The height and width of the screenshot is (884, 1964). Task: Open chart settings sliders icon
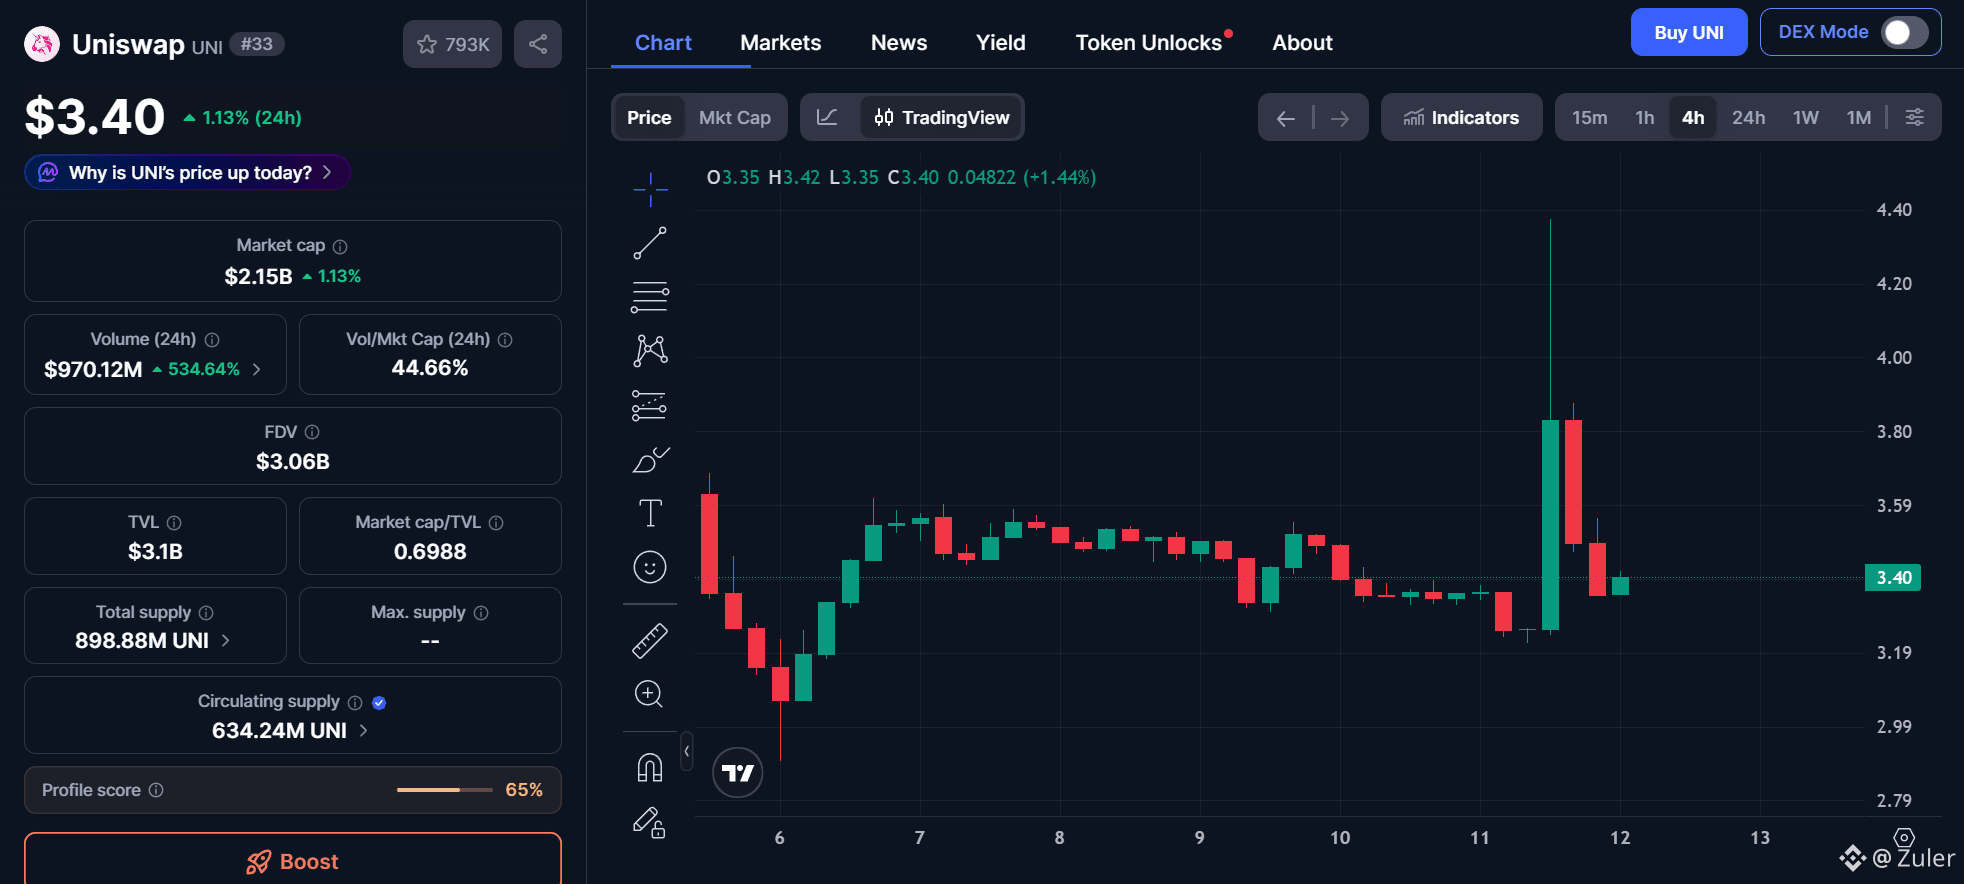click(1915, 117)
